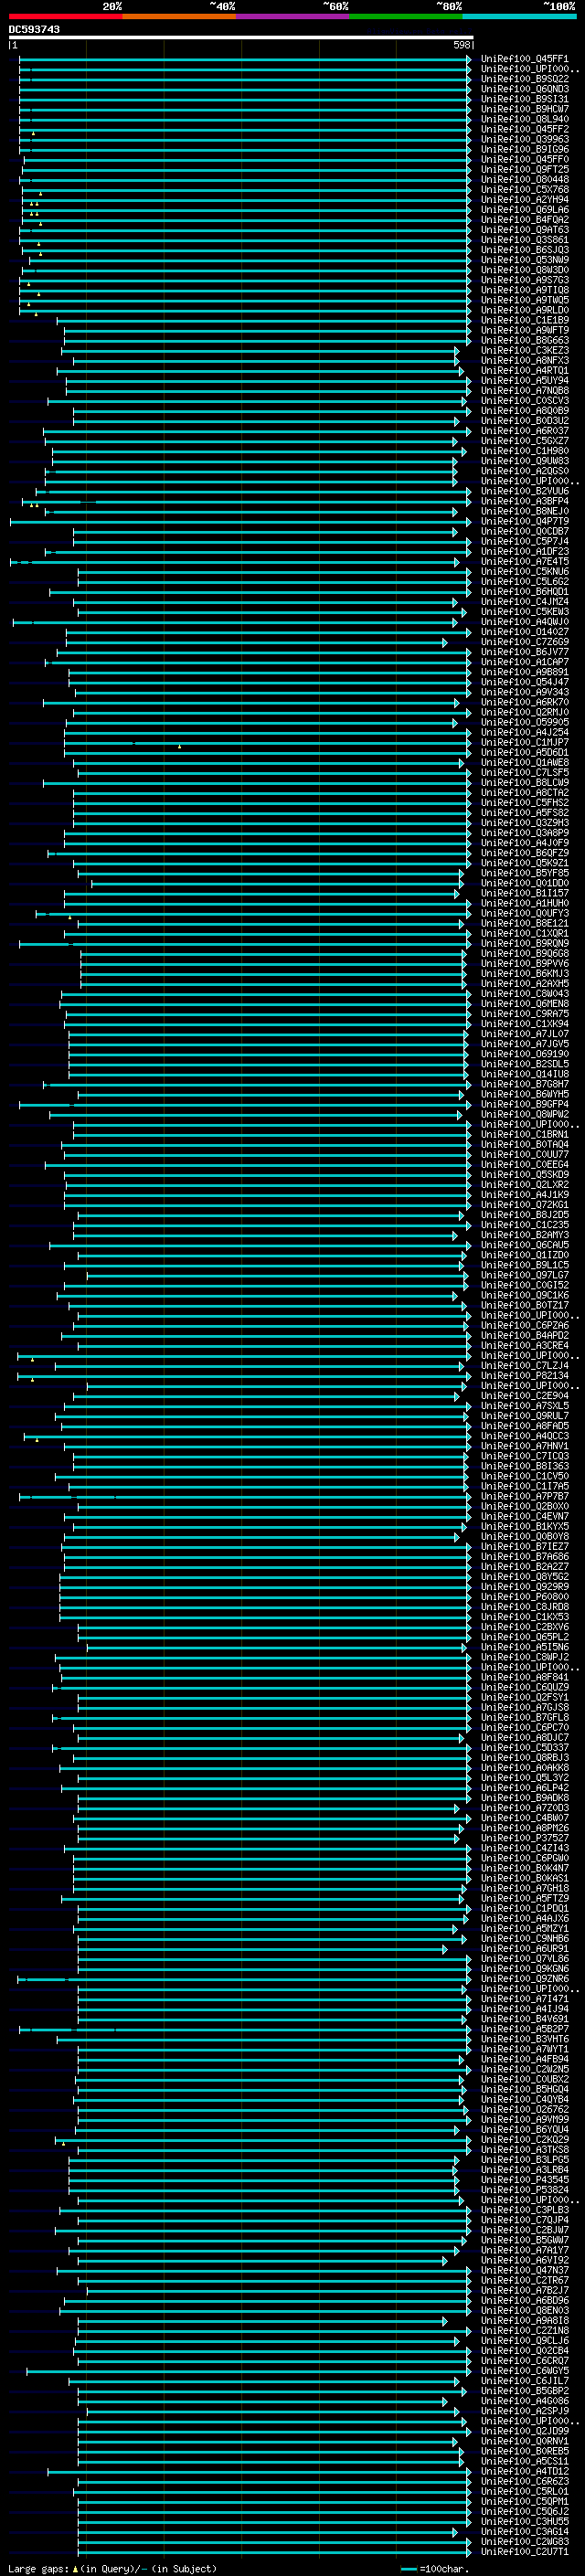This screenshot has width=585, height=2576.
Task: Click hit label UniRef100_B5YF85
Action: pos(524,873)
